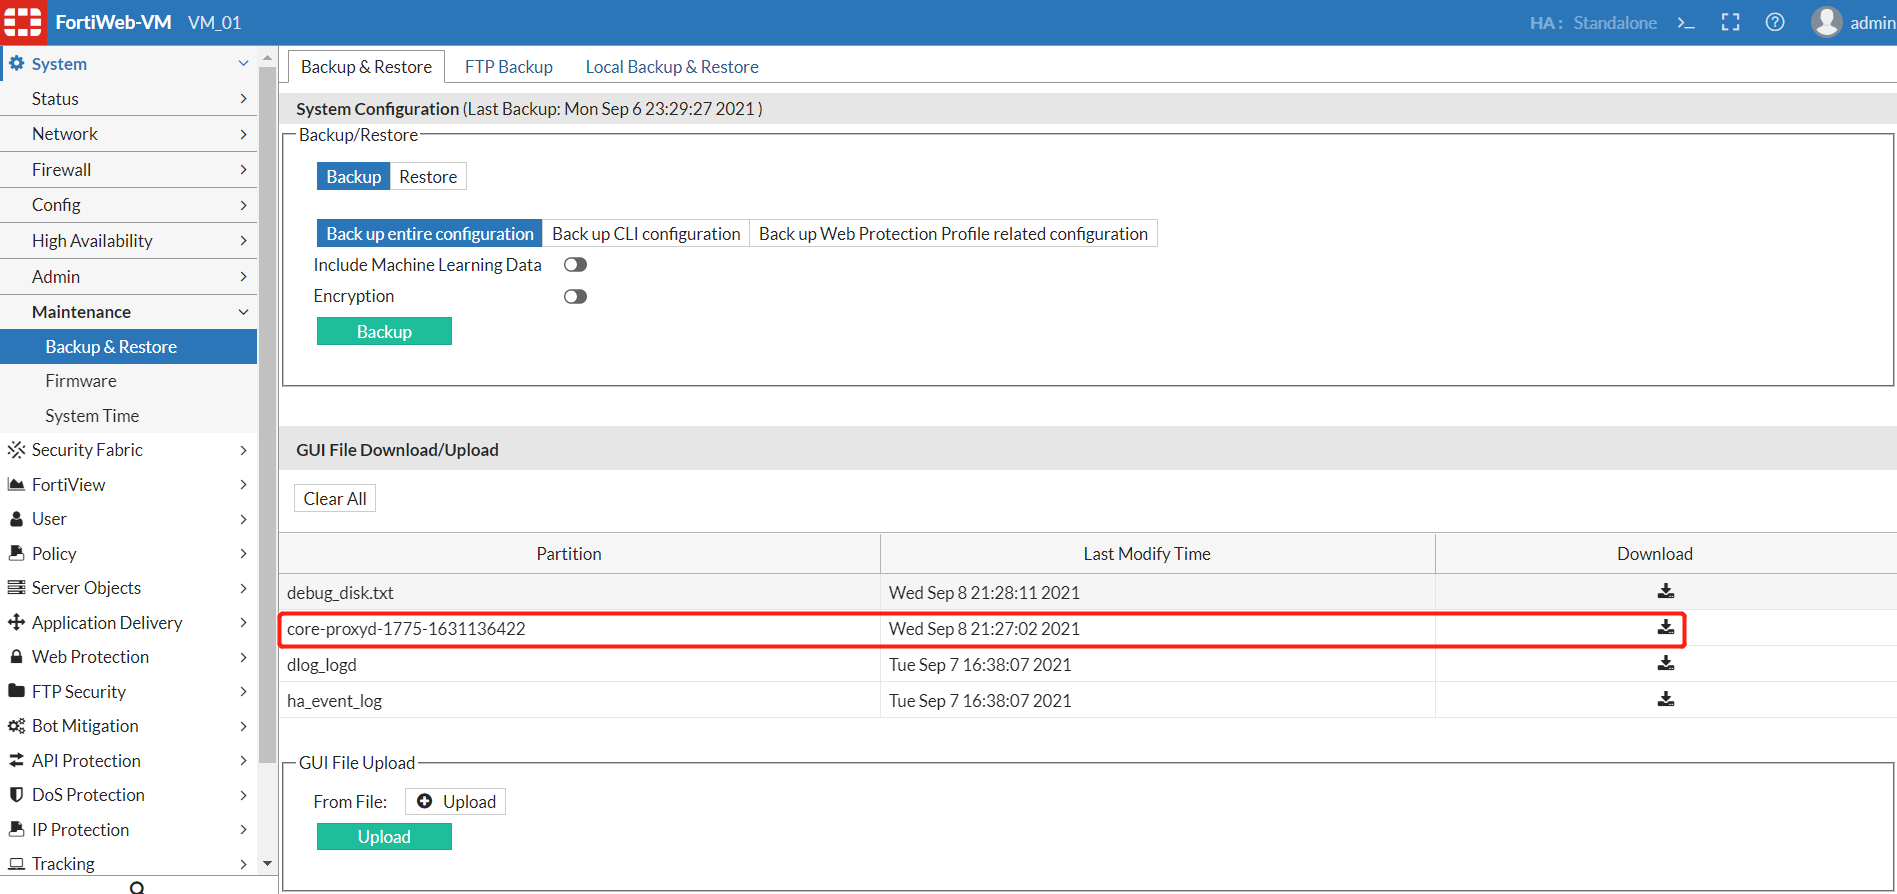
Task: Download the dlog_logd file
Action: (1665, 664)
